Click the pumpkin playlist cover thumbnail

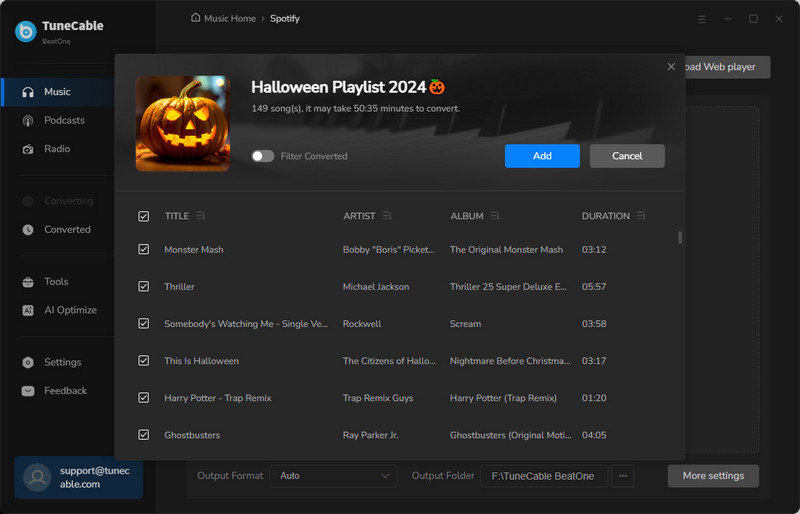[x=183, y=124]
